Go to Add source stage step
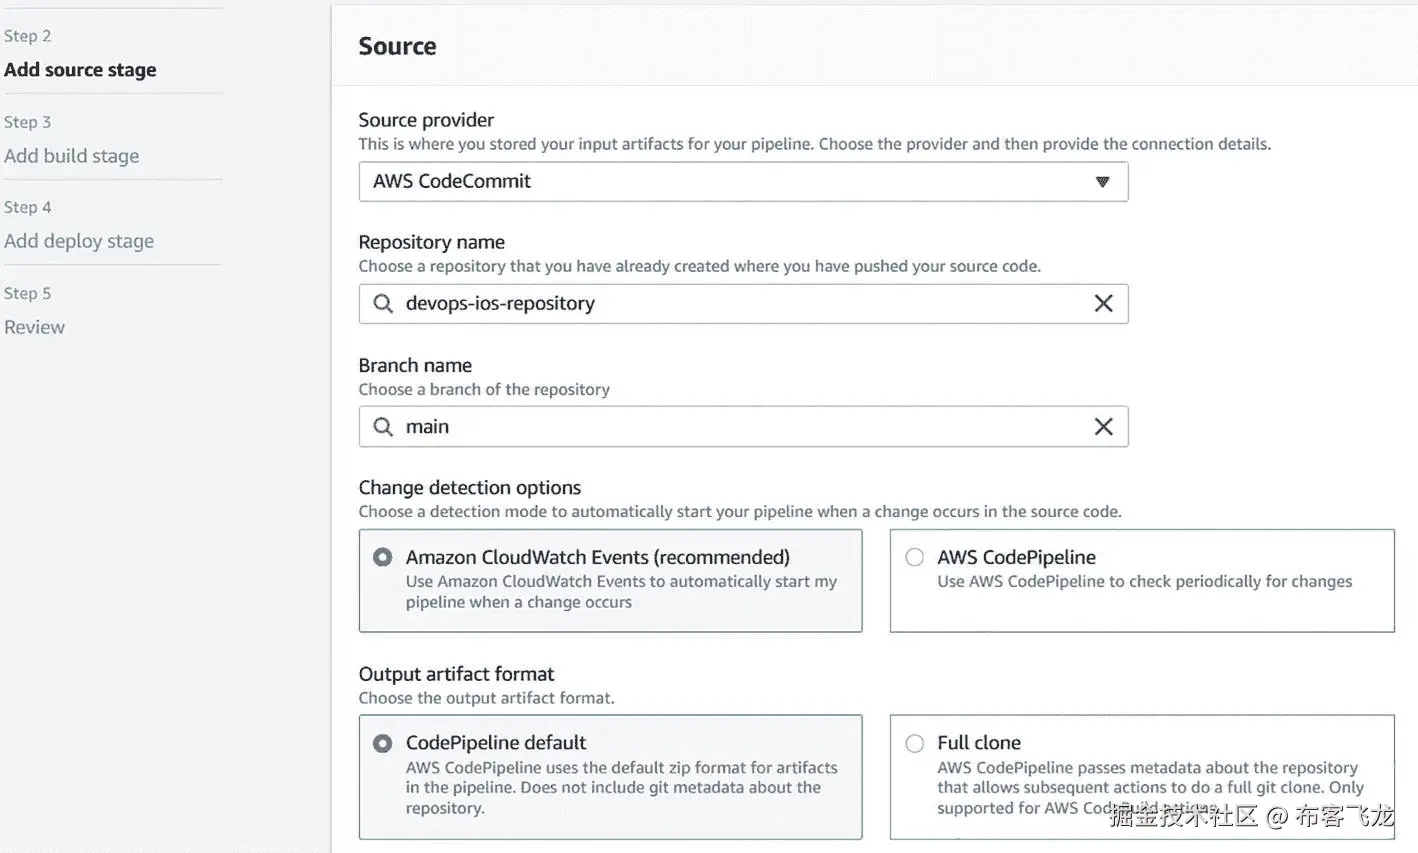Screen dimensions: 1418x853 80,70
